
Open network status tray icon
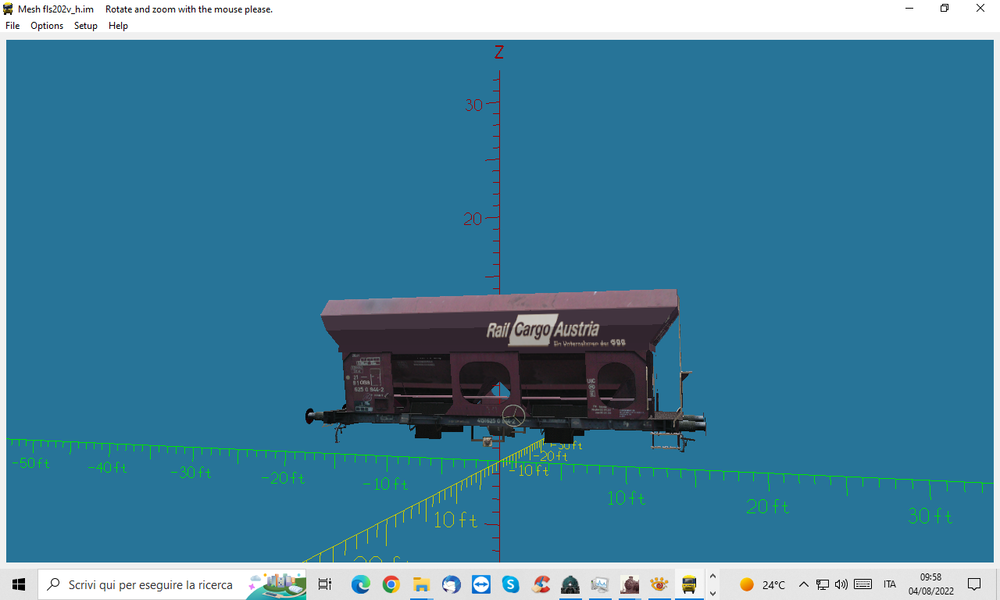pos(823,584)
